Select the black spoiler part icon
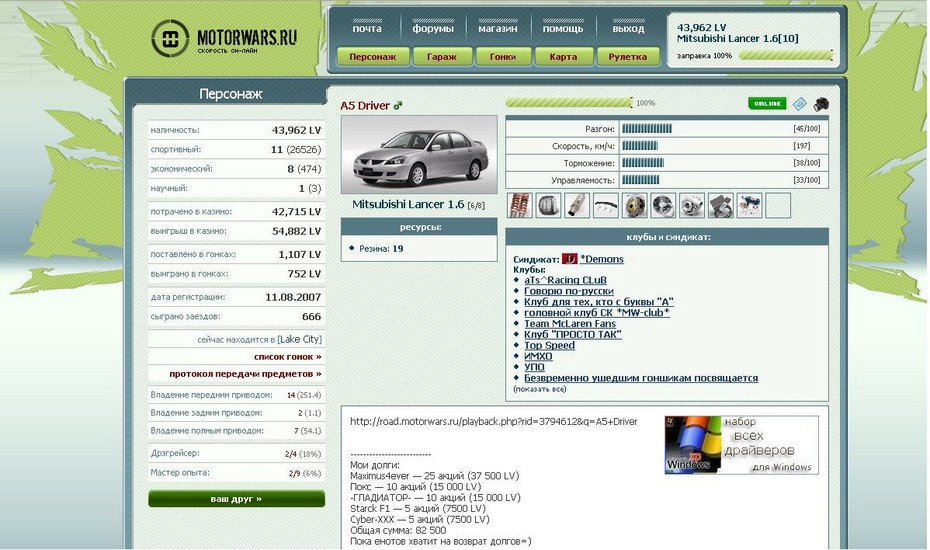 [606, 205]
